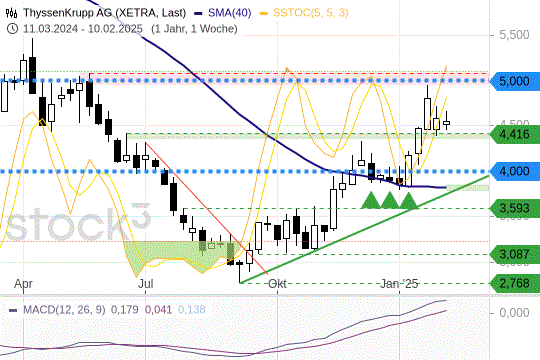Click the Apr label on time axis
Image resolution: width=540 pixels, height=360 pixels.
tap(23, 284)
